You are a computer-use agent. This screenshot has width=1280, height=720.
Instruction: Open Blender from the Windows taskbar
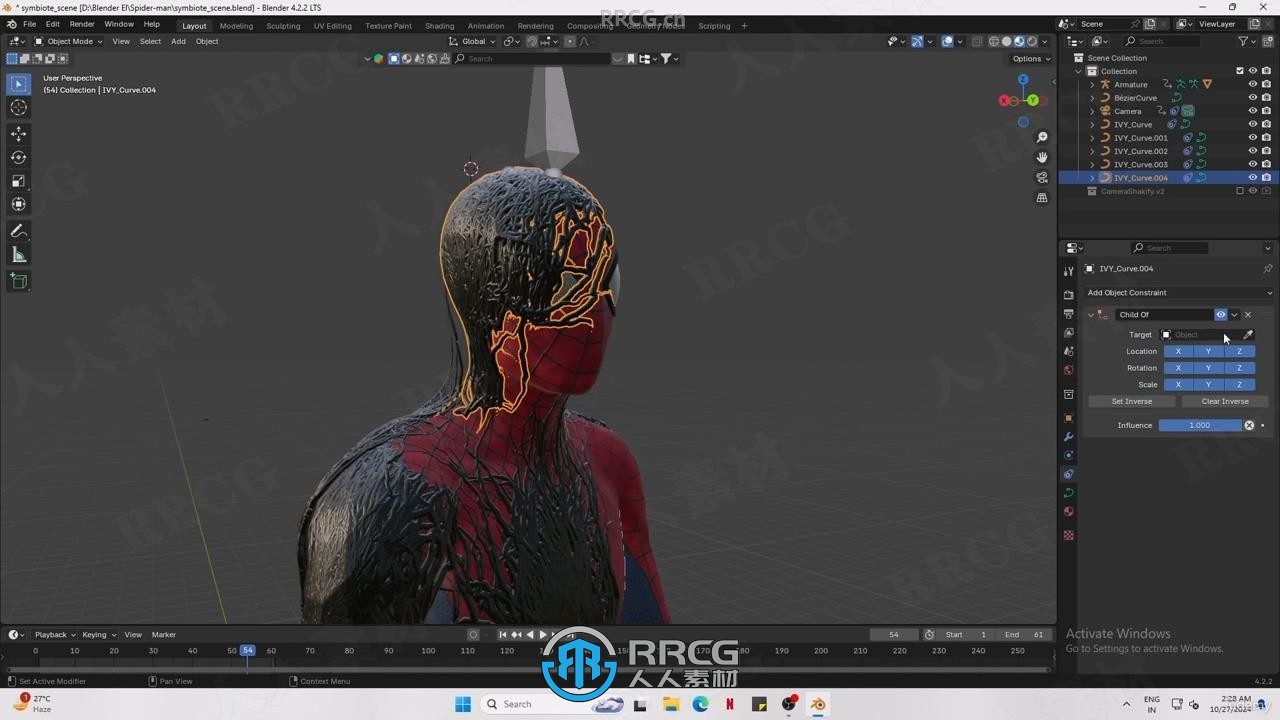(x=818, y=704)
